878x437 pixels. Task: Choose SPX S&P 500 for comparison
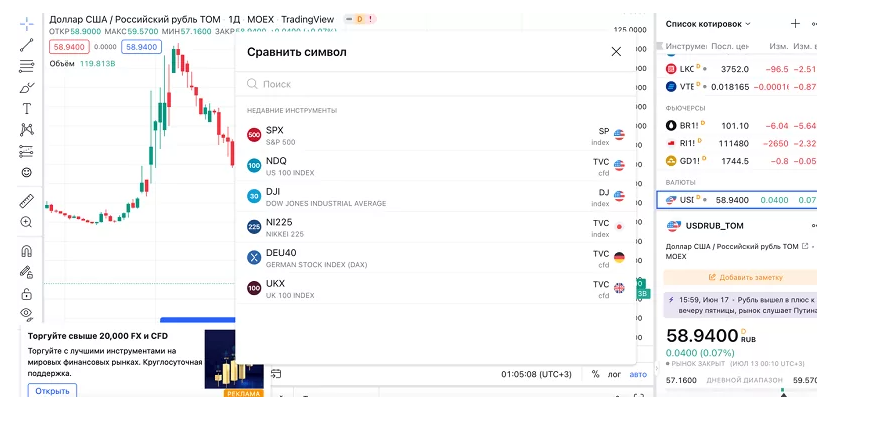[436, 135]
